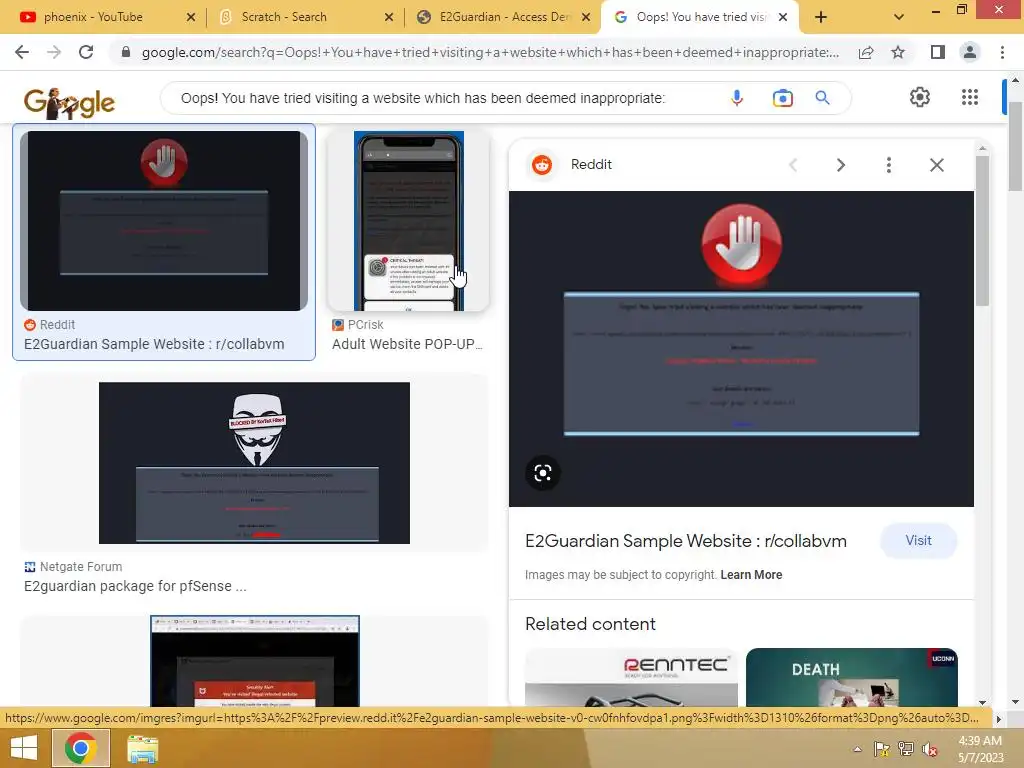Open the Windows Start menu
The image size is (1024, 768).
[24, 748]
